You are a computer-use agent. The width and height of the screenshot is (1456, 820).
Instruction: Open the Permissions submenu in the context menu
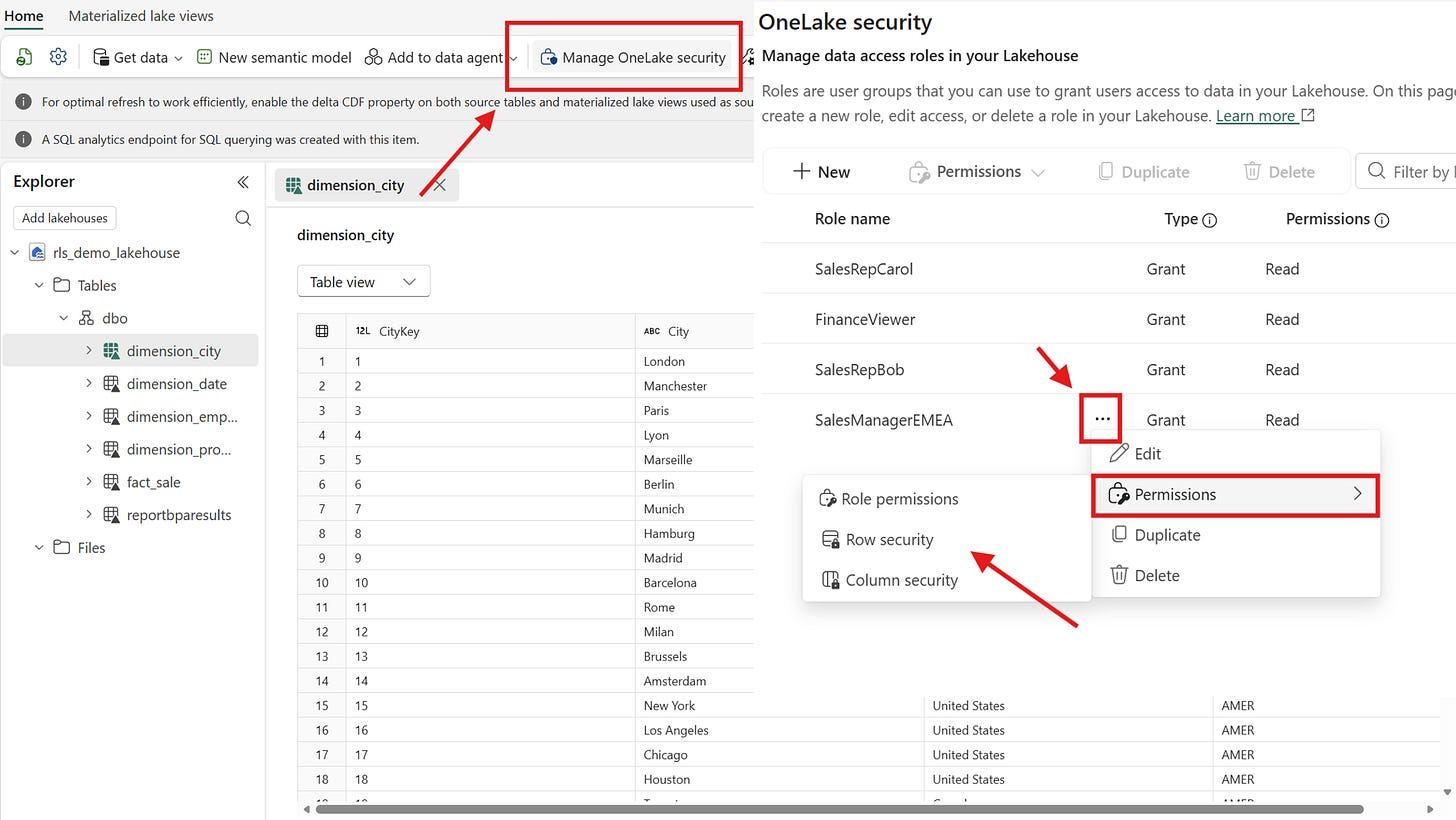(x=1236, y=495)
